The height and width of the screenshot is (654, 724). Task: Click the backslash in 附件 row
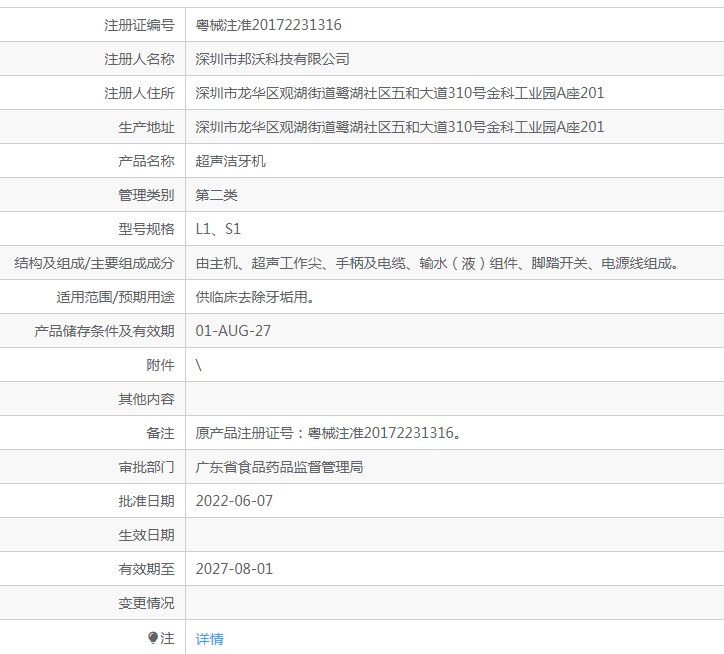(199, 365)
